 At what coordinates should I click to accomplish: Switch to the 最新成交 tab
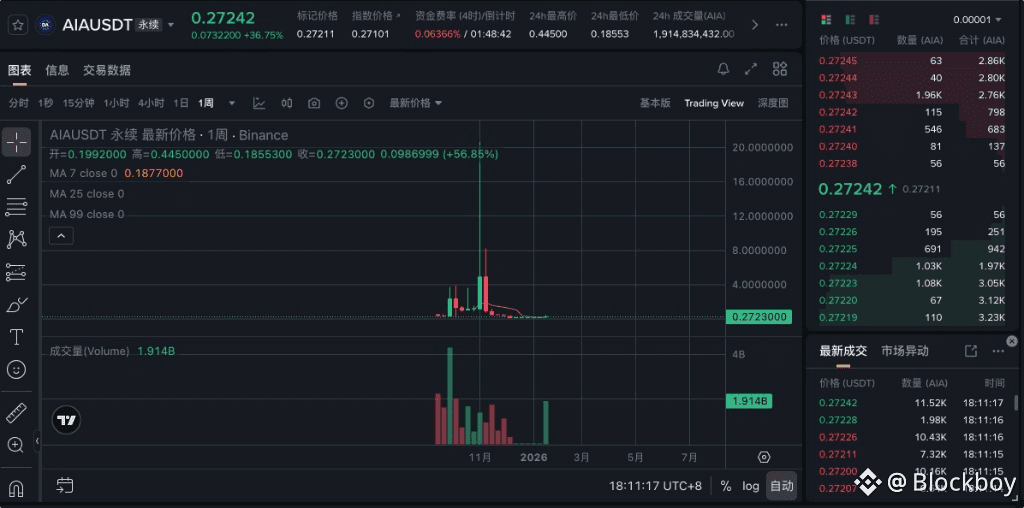point(843,351)
